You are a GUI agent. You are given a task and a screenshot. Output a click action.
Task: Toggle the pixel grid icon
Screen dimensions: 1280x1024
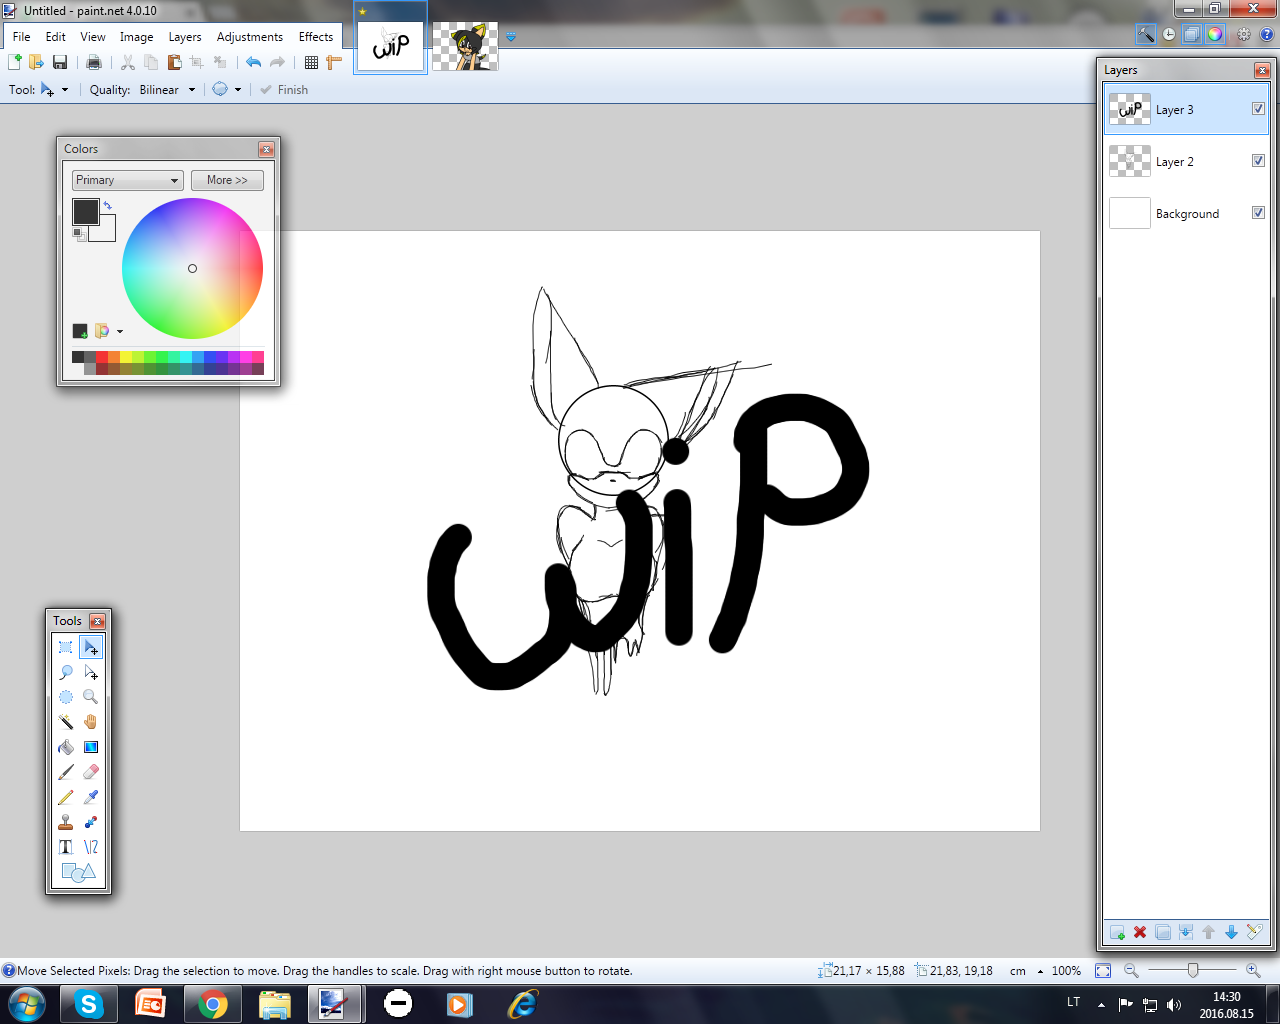[312, 62]
